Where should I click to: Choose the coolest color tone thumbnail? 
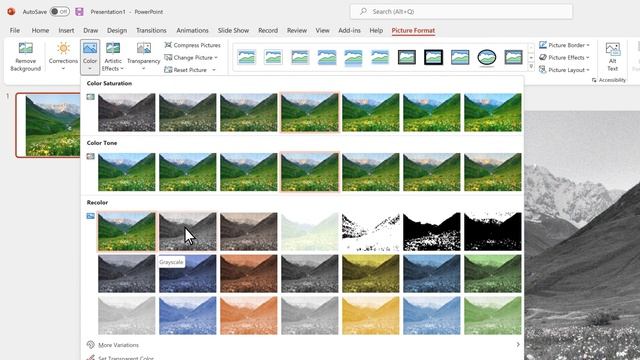pos(127,172)
